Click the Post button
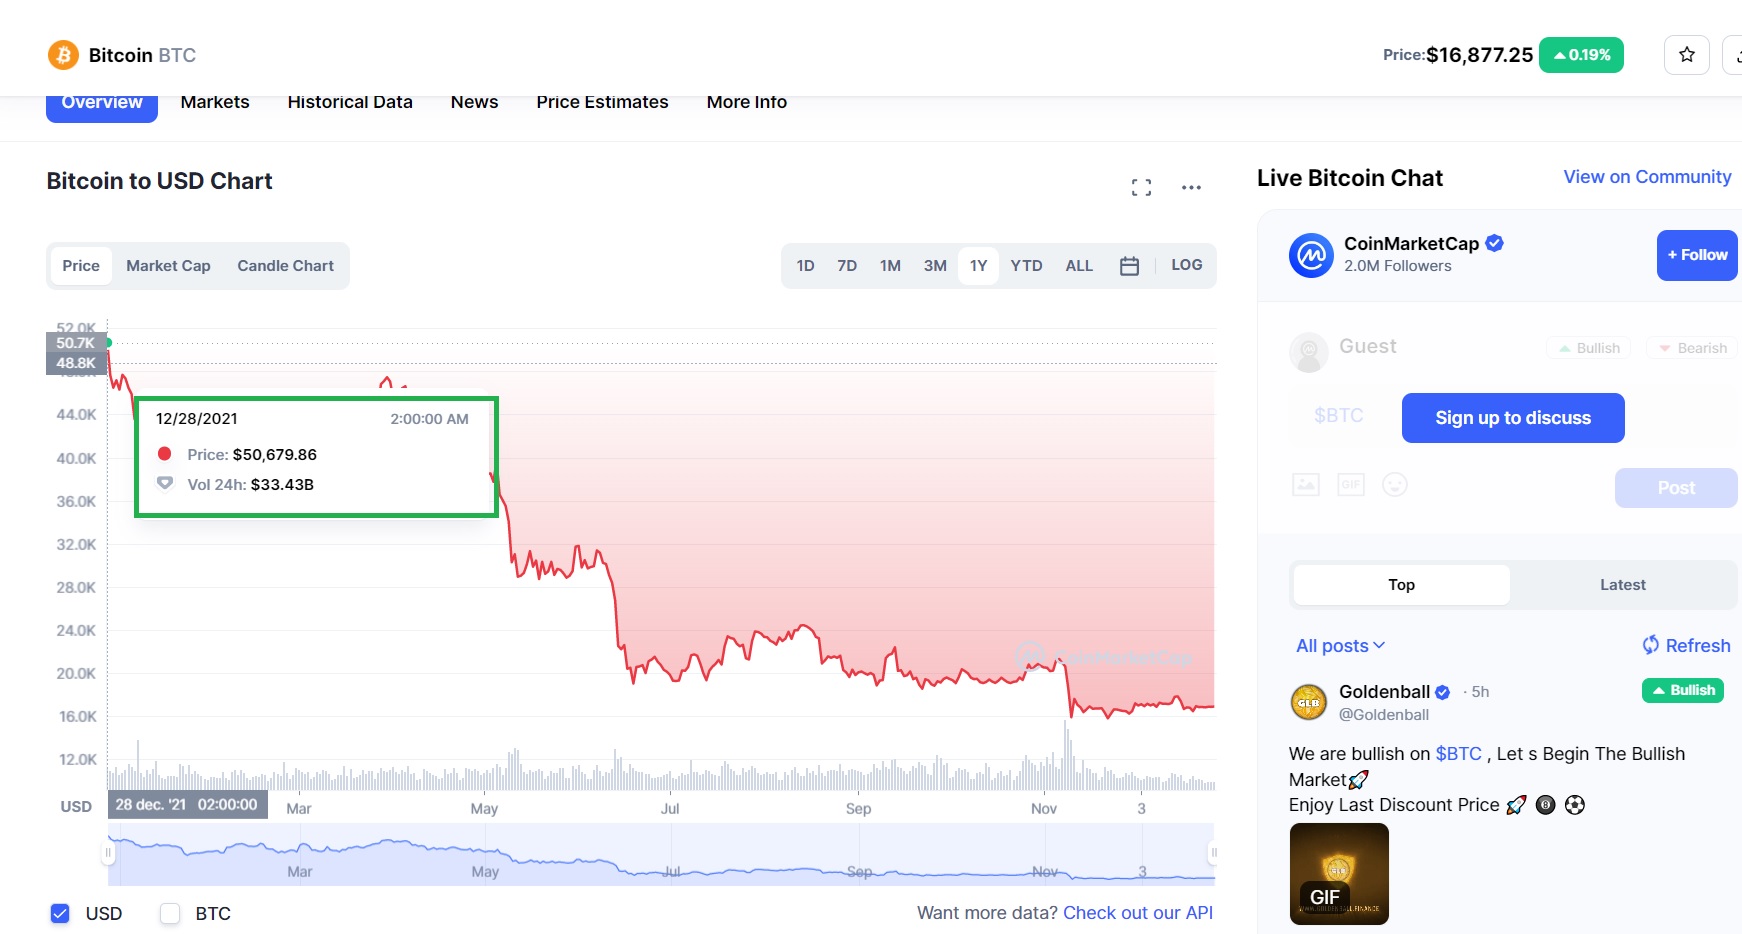This screenshot has width=1742, height=934. click(1676, 488)
